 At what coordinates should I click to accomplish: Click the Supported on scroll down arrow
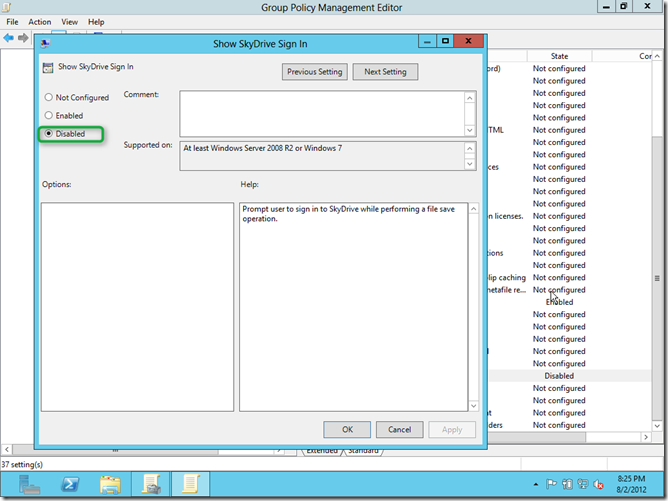[470, 164]
